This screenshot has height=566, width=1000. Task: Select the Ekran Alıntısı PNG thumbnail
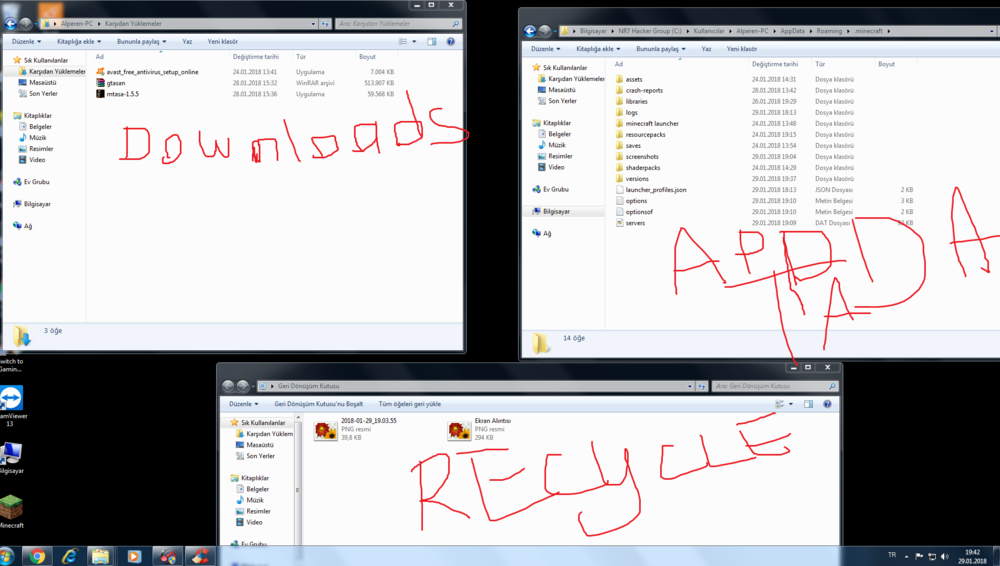point(458,430)
